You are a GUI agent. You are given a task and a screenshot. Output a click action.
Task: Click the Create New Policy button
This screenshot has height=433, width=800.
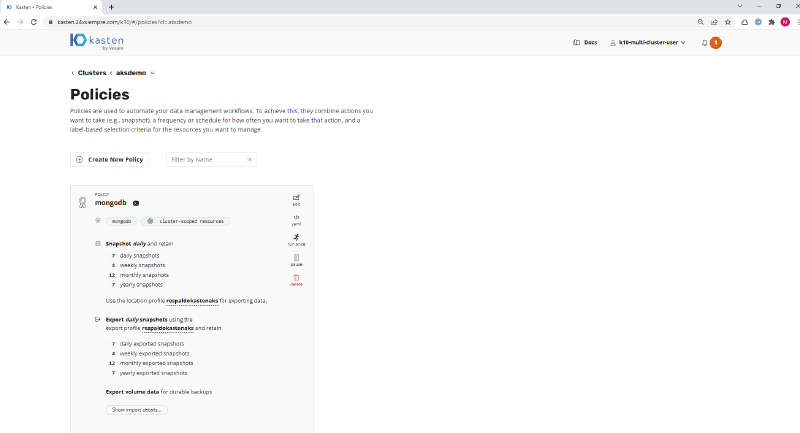[x=109, y=160]
